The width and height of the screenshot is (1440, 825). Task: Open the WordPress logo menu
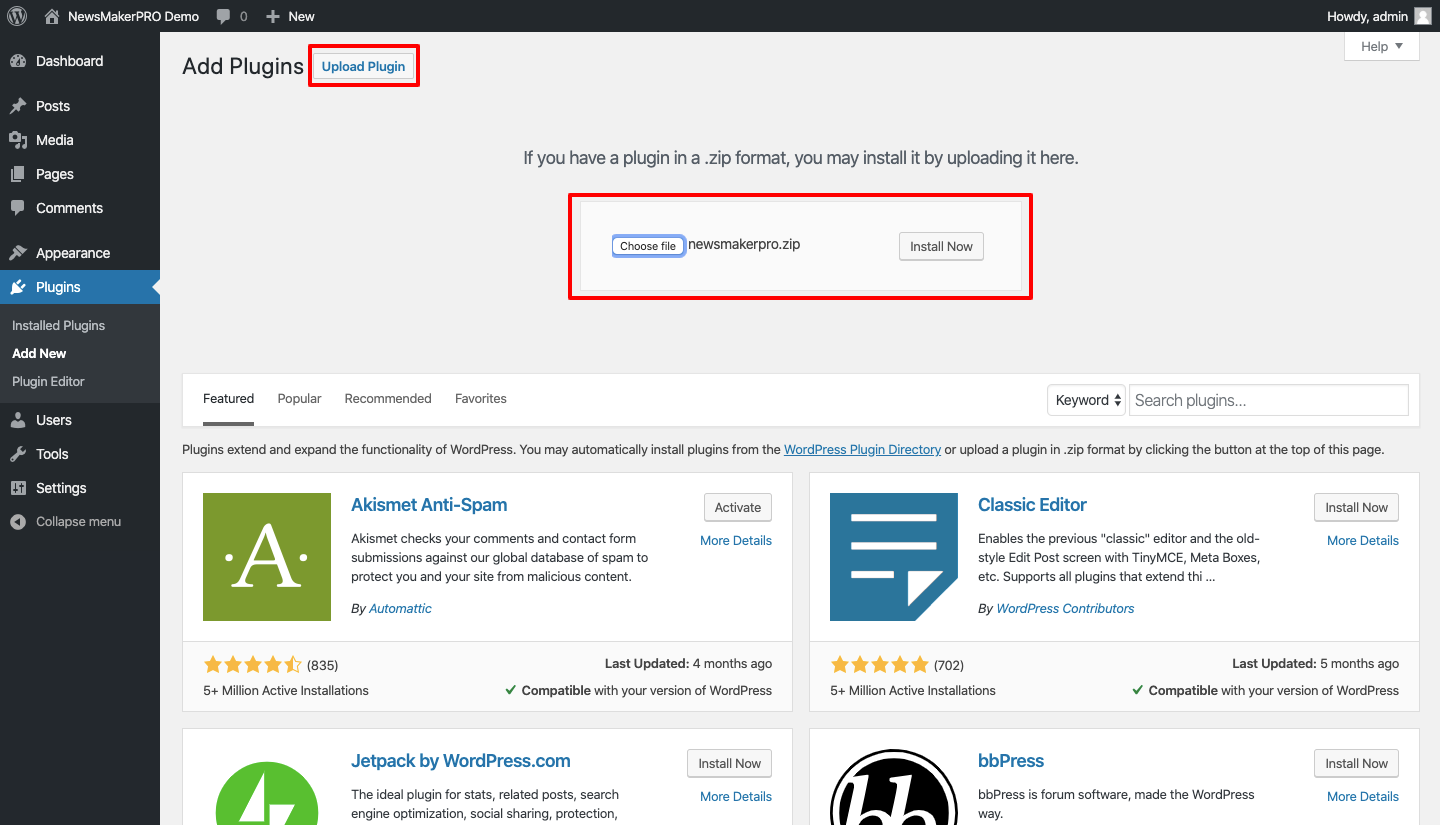pos(17,16)
